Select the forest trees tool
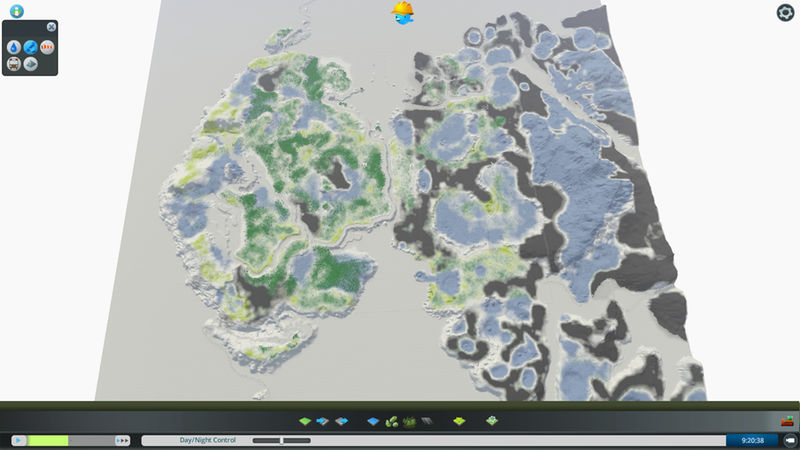The width and height of the screenshot is (800, 450). coord(408,422)
